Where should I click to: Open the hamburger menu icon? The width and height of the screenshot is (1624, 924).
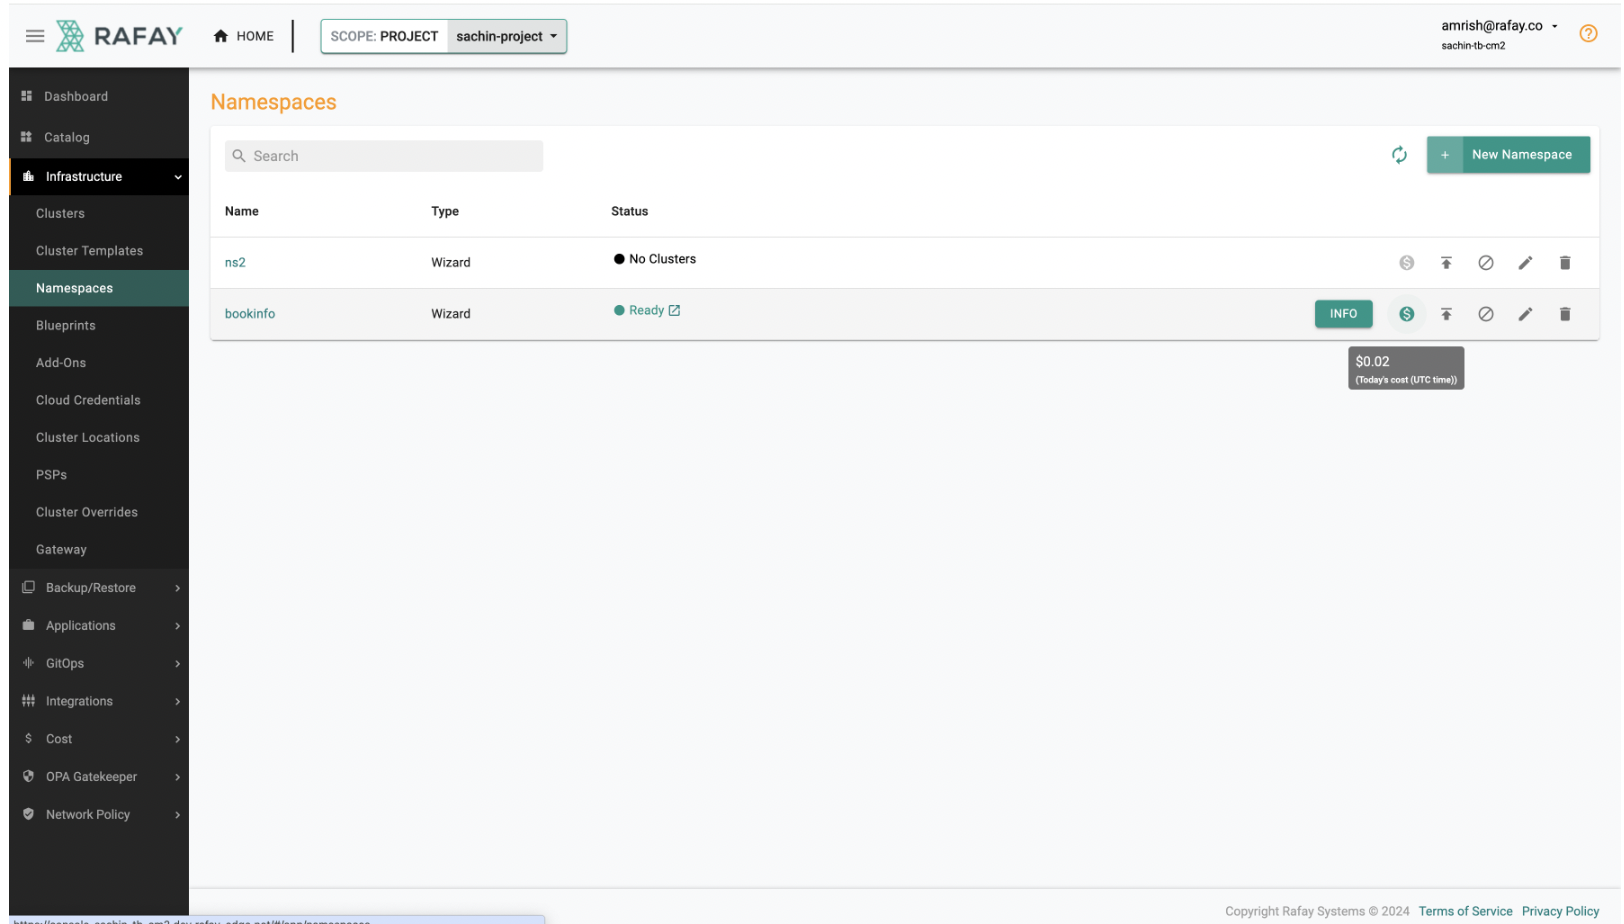point(35,36)
